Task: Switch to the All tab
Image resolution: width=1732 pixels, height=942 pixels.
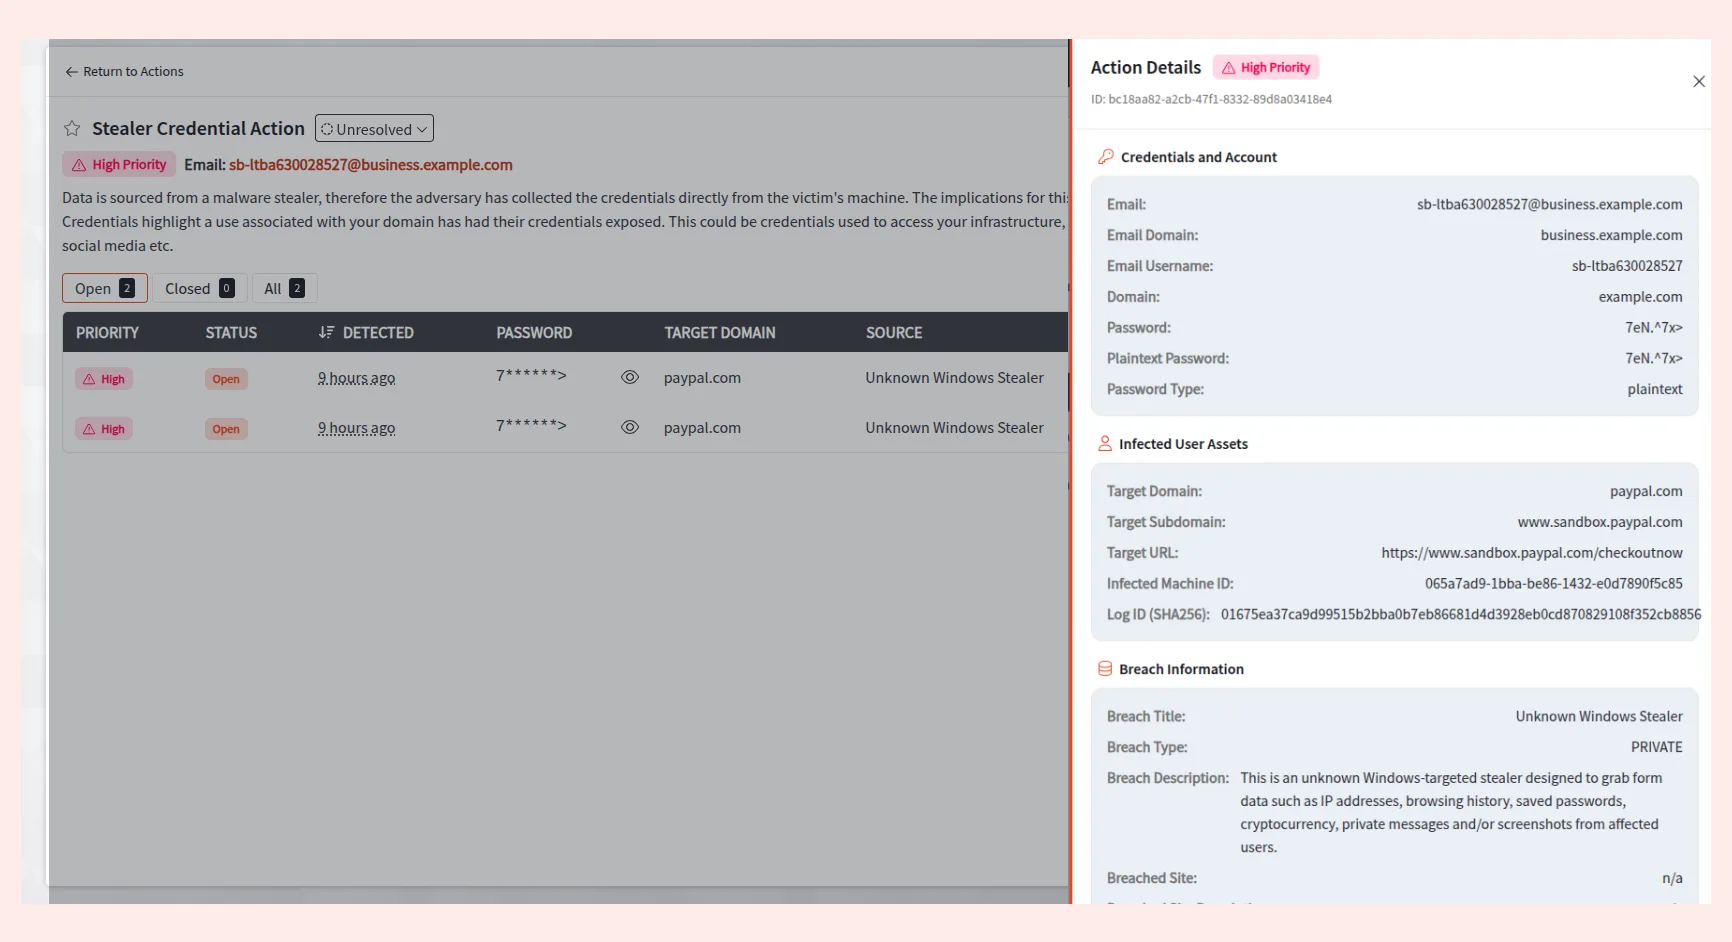Action: click(x=283, y=289)
